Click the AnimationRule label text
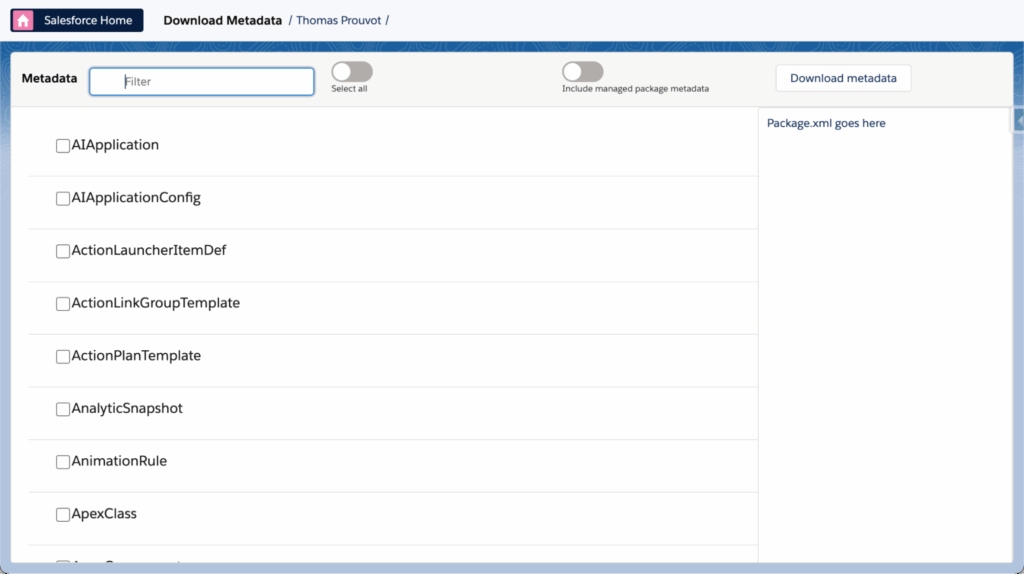Screen dimensions: 1024x574 click(x=119, y=461)
